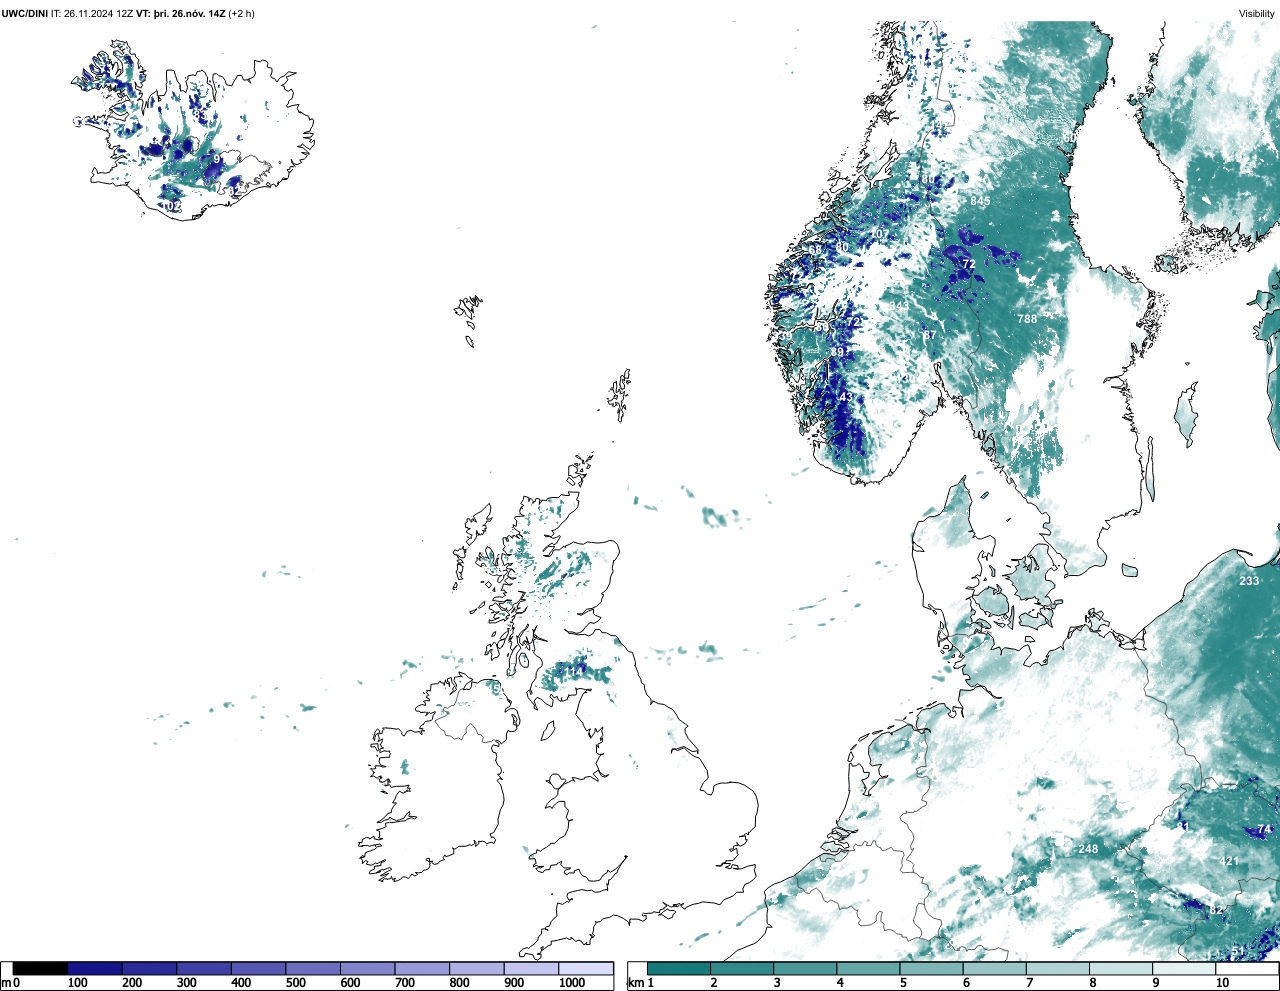Screen dimensions: 1280x991
Task: Click the '248' value over Germany
Action: pyautogui.click(x=1088, y=849)
